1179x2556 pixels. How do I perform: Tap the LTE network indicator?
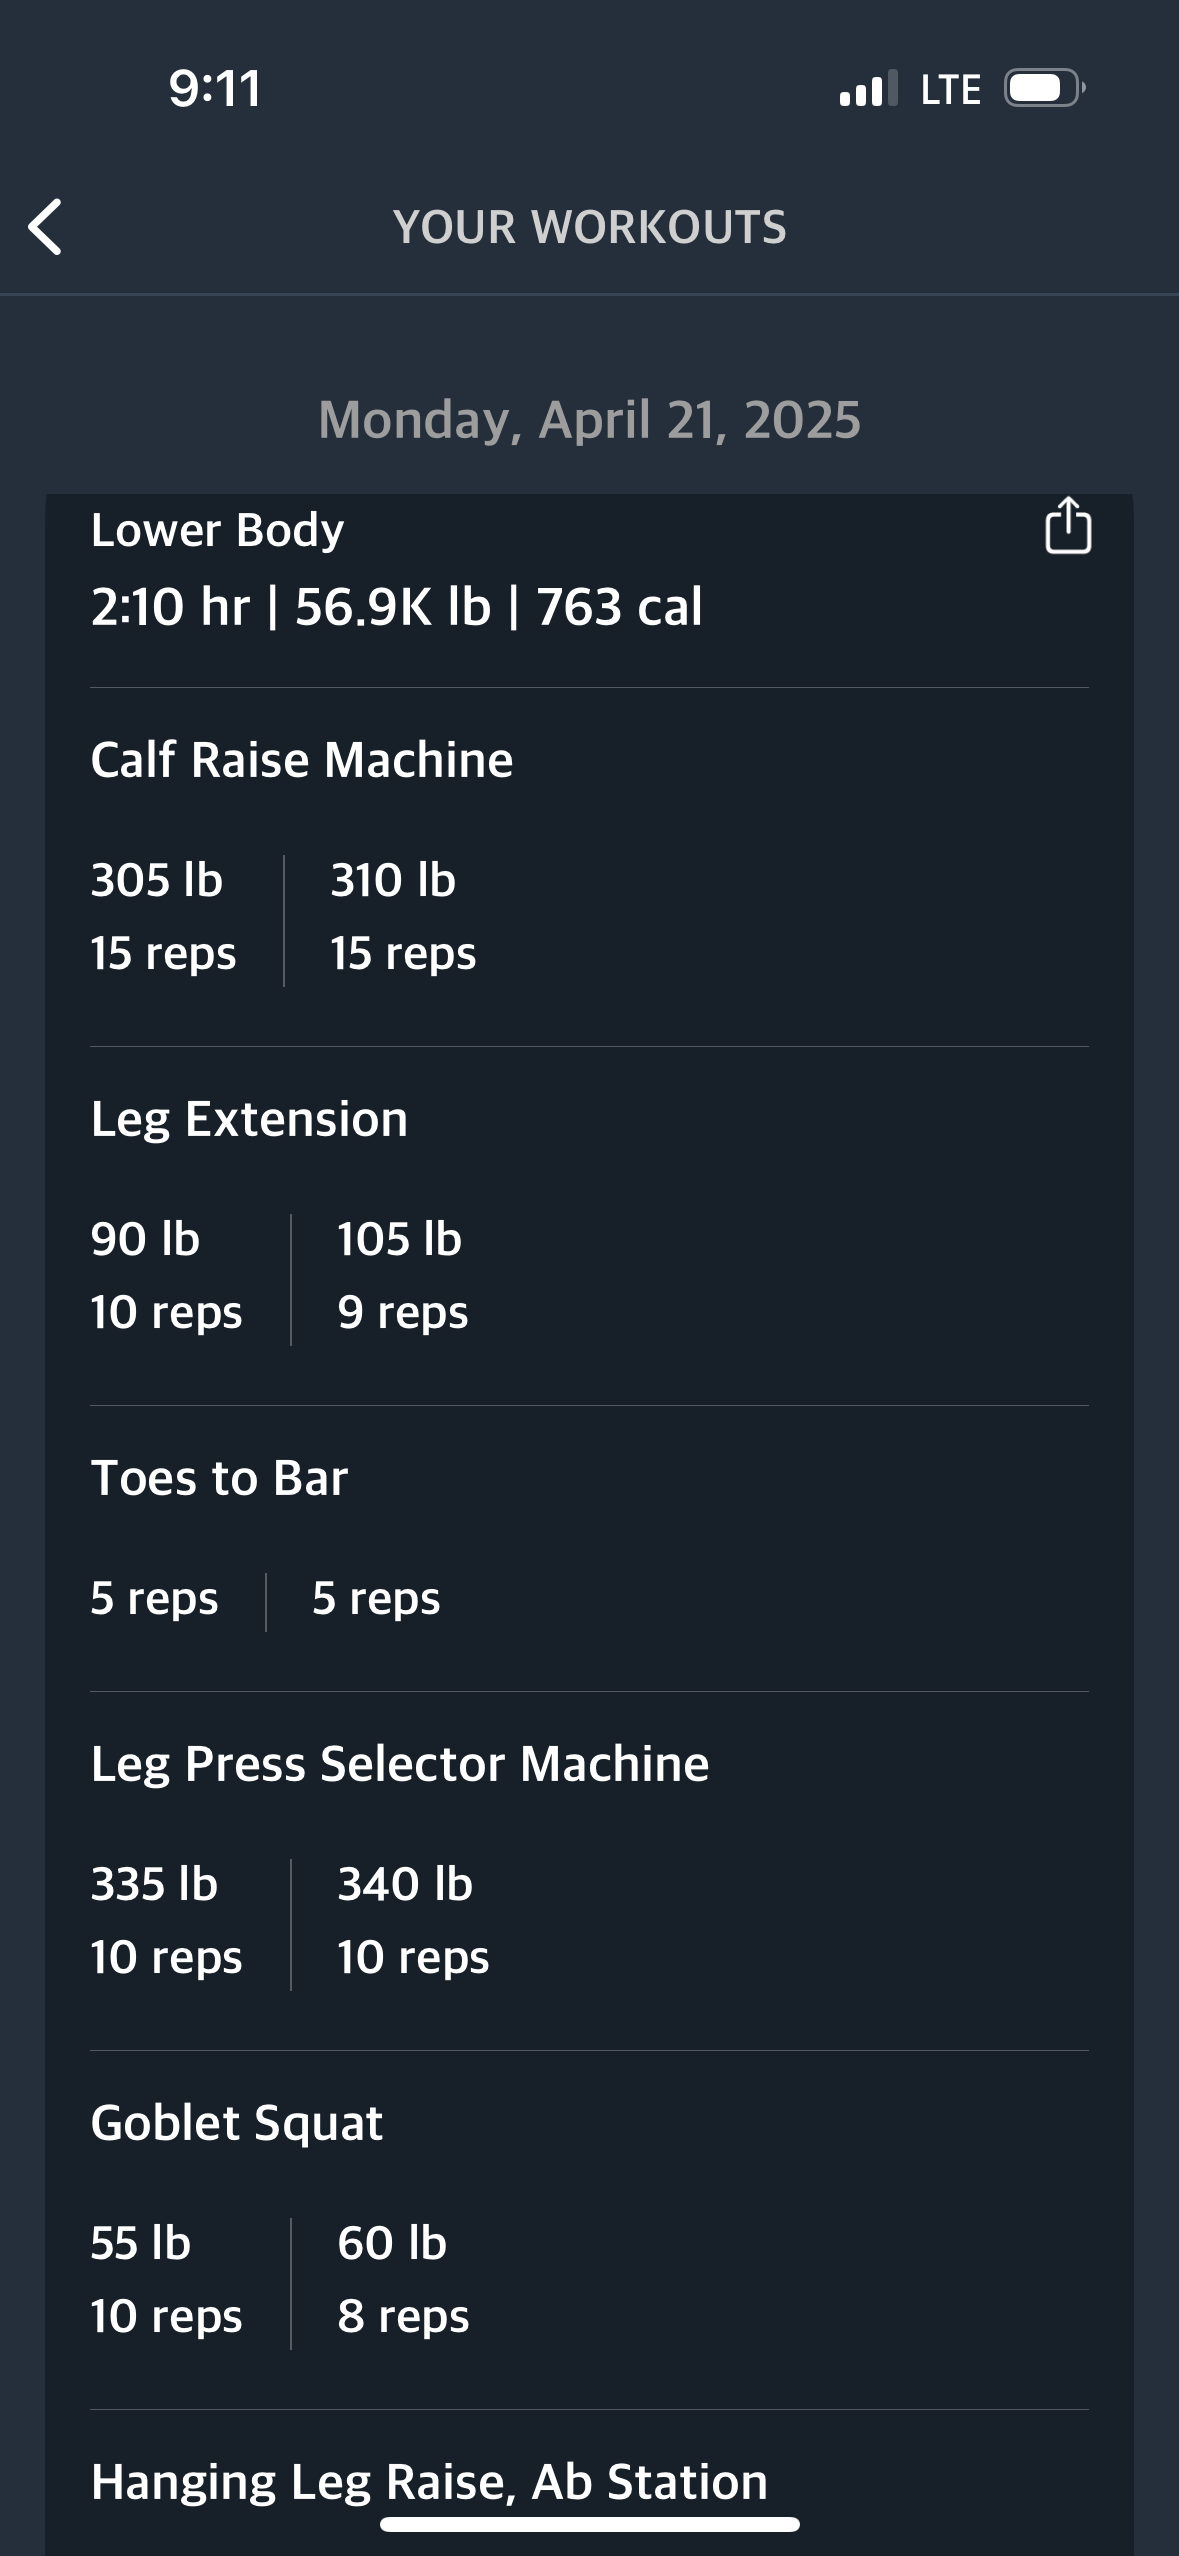click(x=950, y=90)
